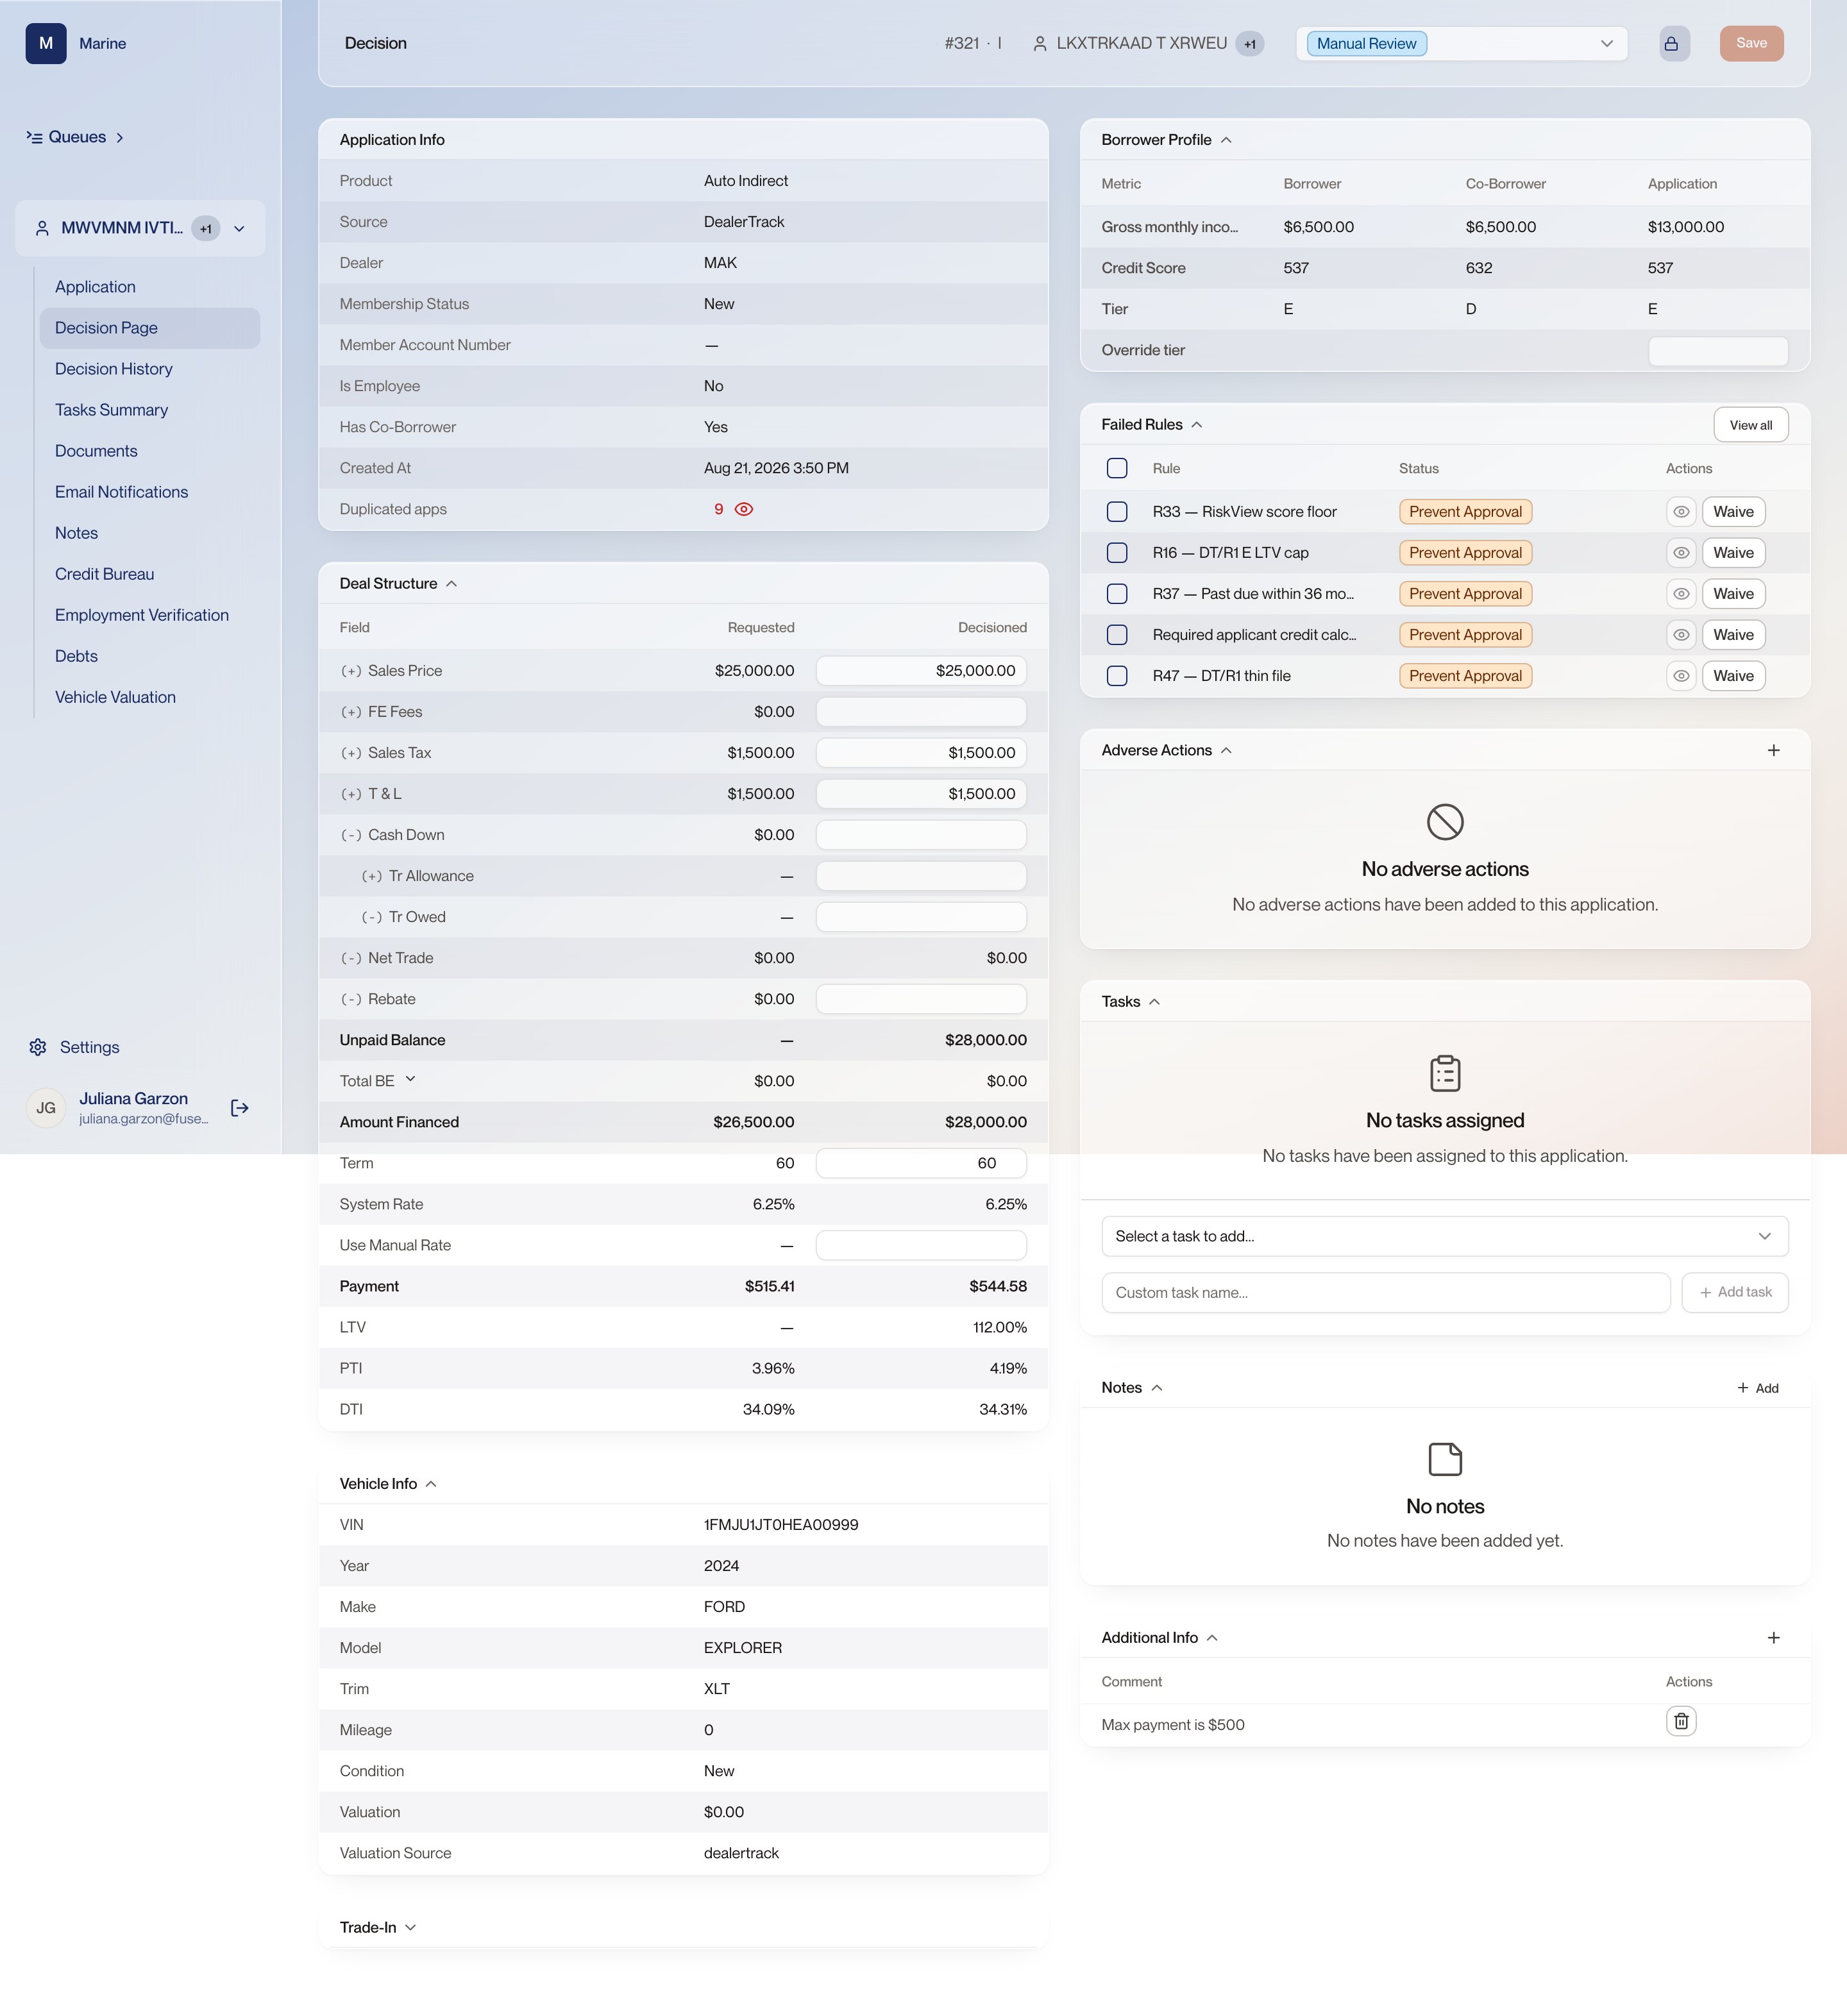Image resolution: width=1847 pixels, height=2016 pixels.
Task: Tick the R47 DT/R1 thin file checkbox
Action: (1117, 676)
